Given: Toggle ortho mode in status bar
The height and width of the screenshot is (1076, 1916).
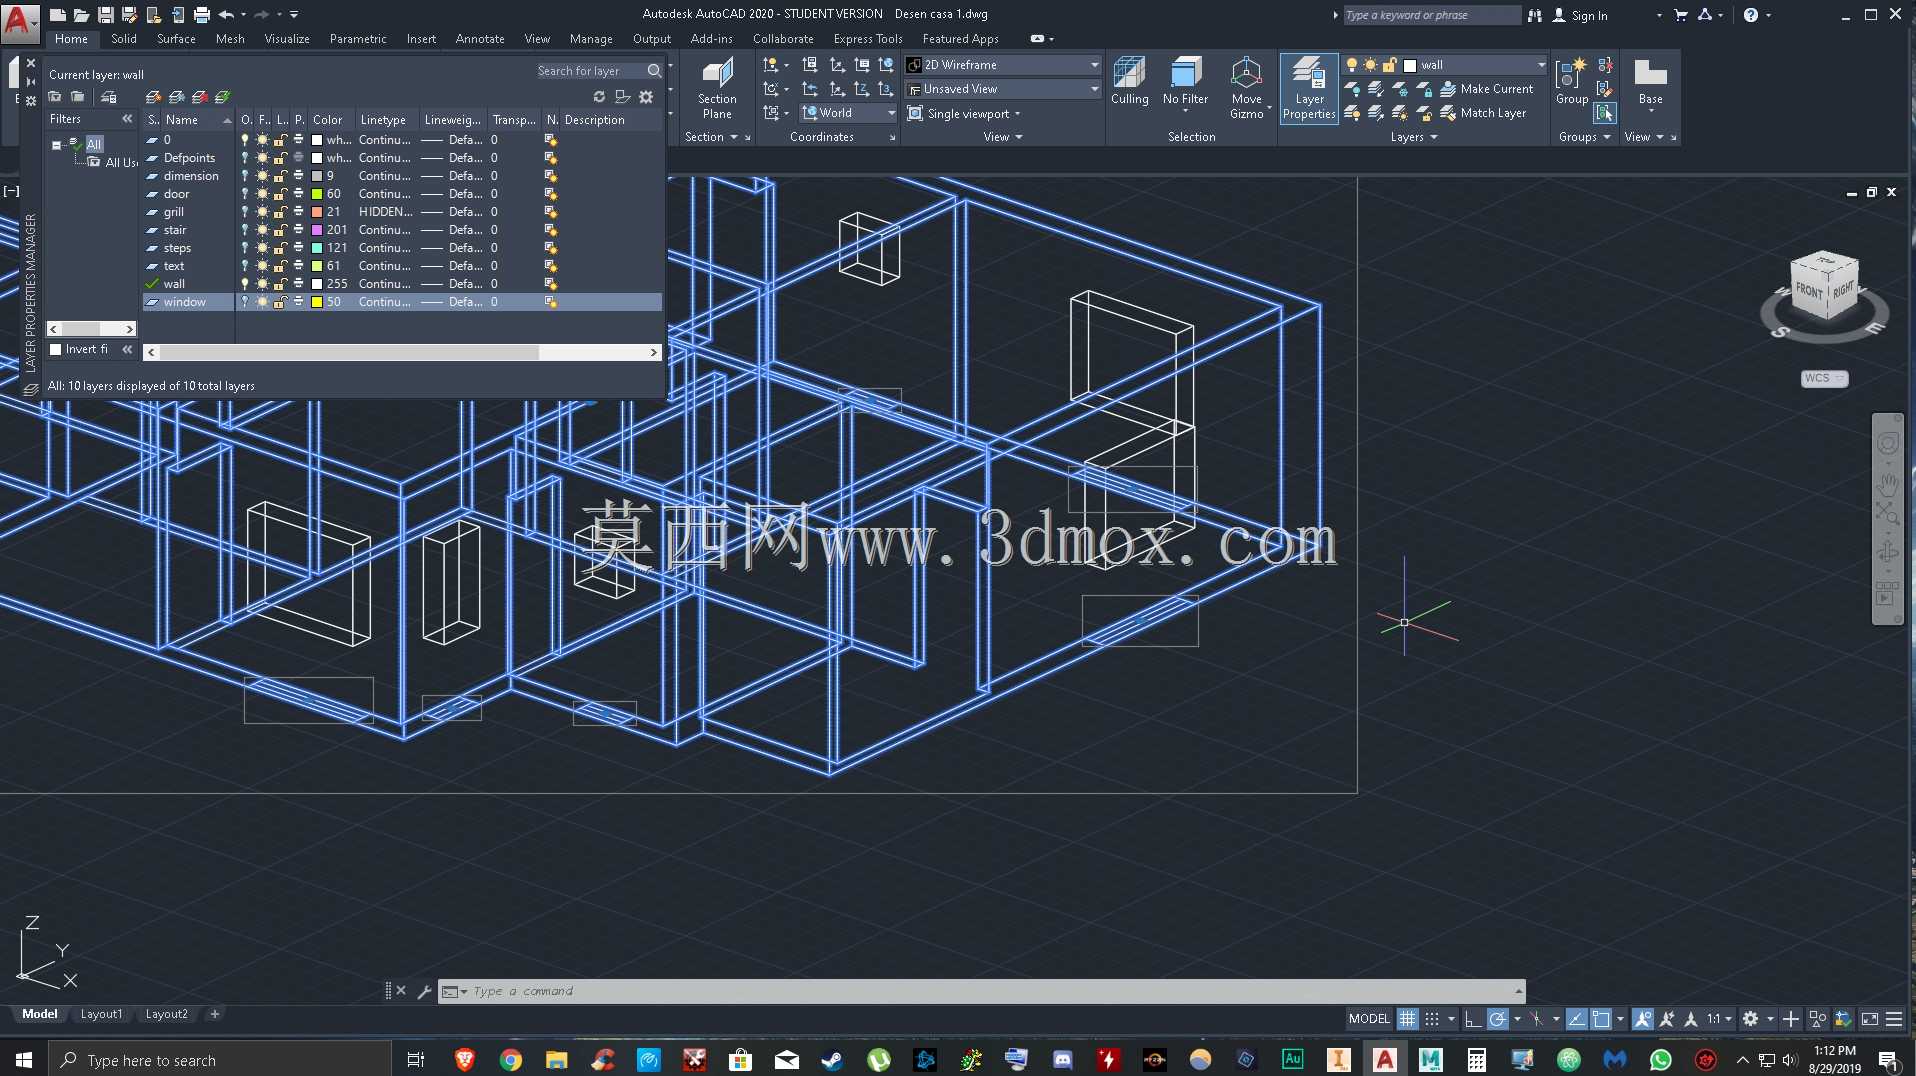Looking at the screenshot, I should tap(1472, 1019).
